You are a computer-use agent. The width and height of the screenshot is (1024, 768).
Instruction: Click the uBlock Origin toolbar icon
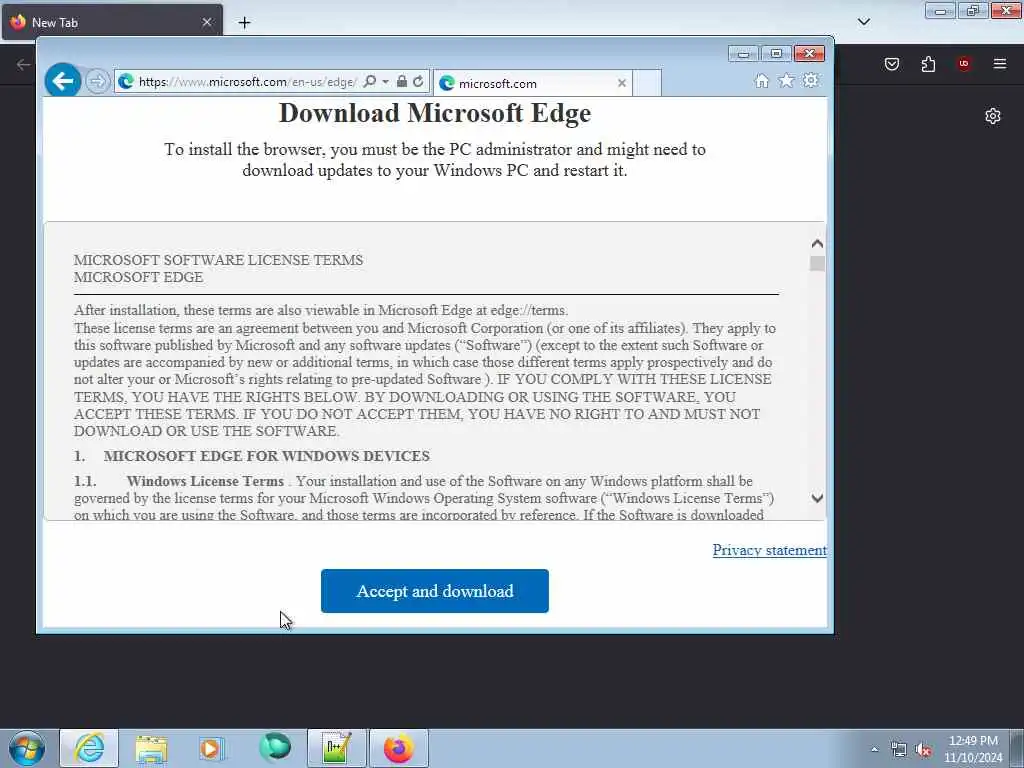point(964,64)
